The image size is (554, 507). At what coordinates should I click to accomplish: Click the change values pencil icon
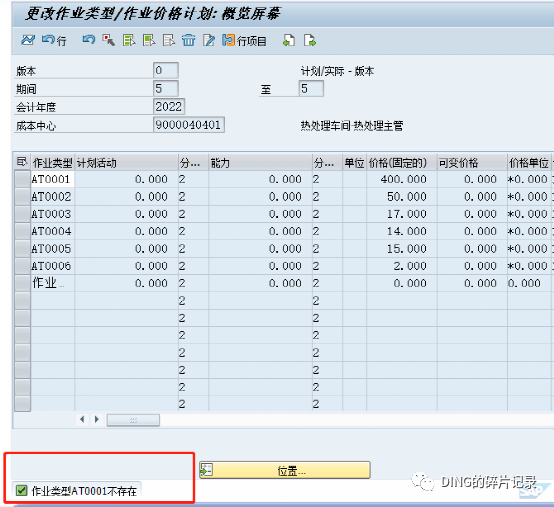click(209, 40)
